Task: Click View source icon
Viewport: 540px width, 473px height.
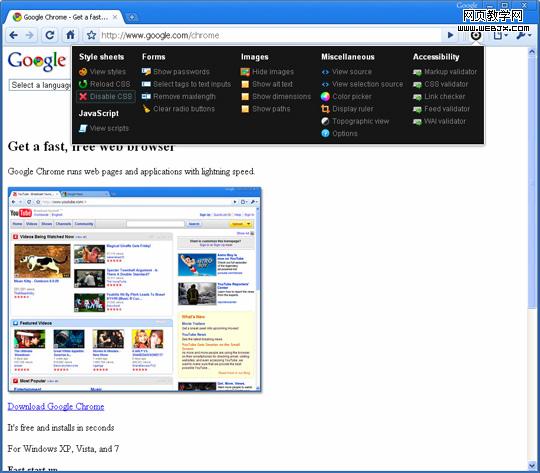Action: tap(325, 72)
